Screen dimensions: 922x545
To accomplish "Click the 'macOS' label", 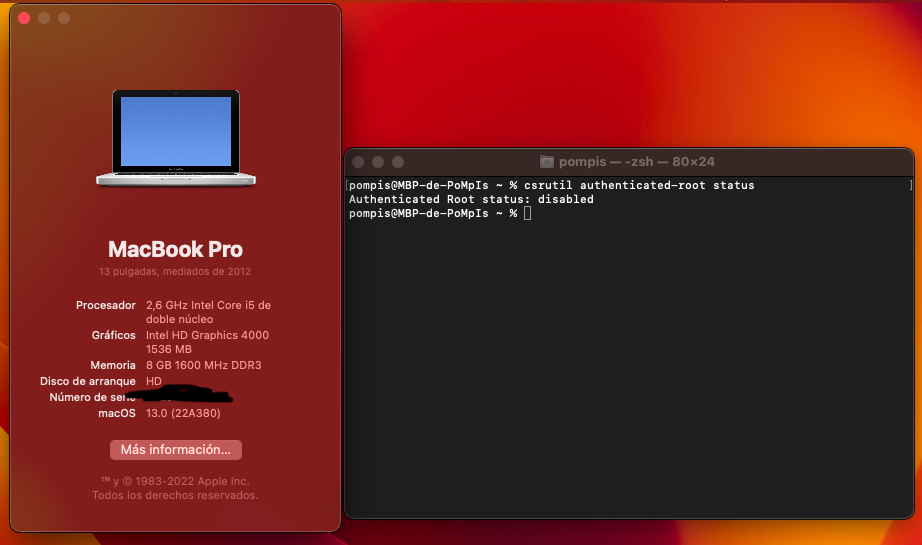I will [117, 413].
